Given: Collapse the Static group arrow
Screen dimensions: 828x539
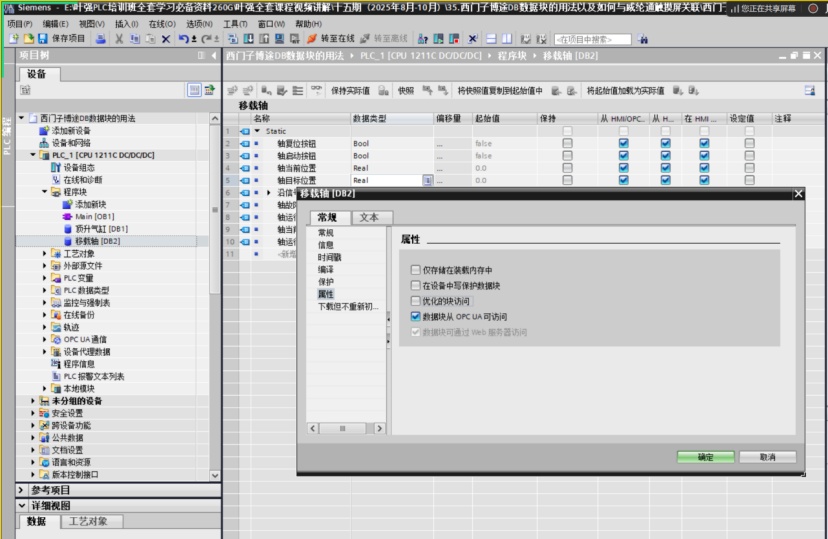Looking at the screenshot, I should [258, 131].
